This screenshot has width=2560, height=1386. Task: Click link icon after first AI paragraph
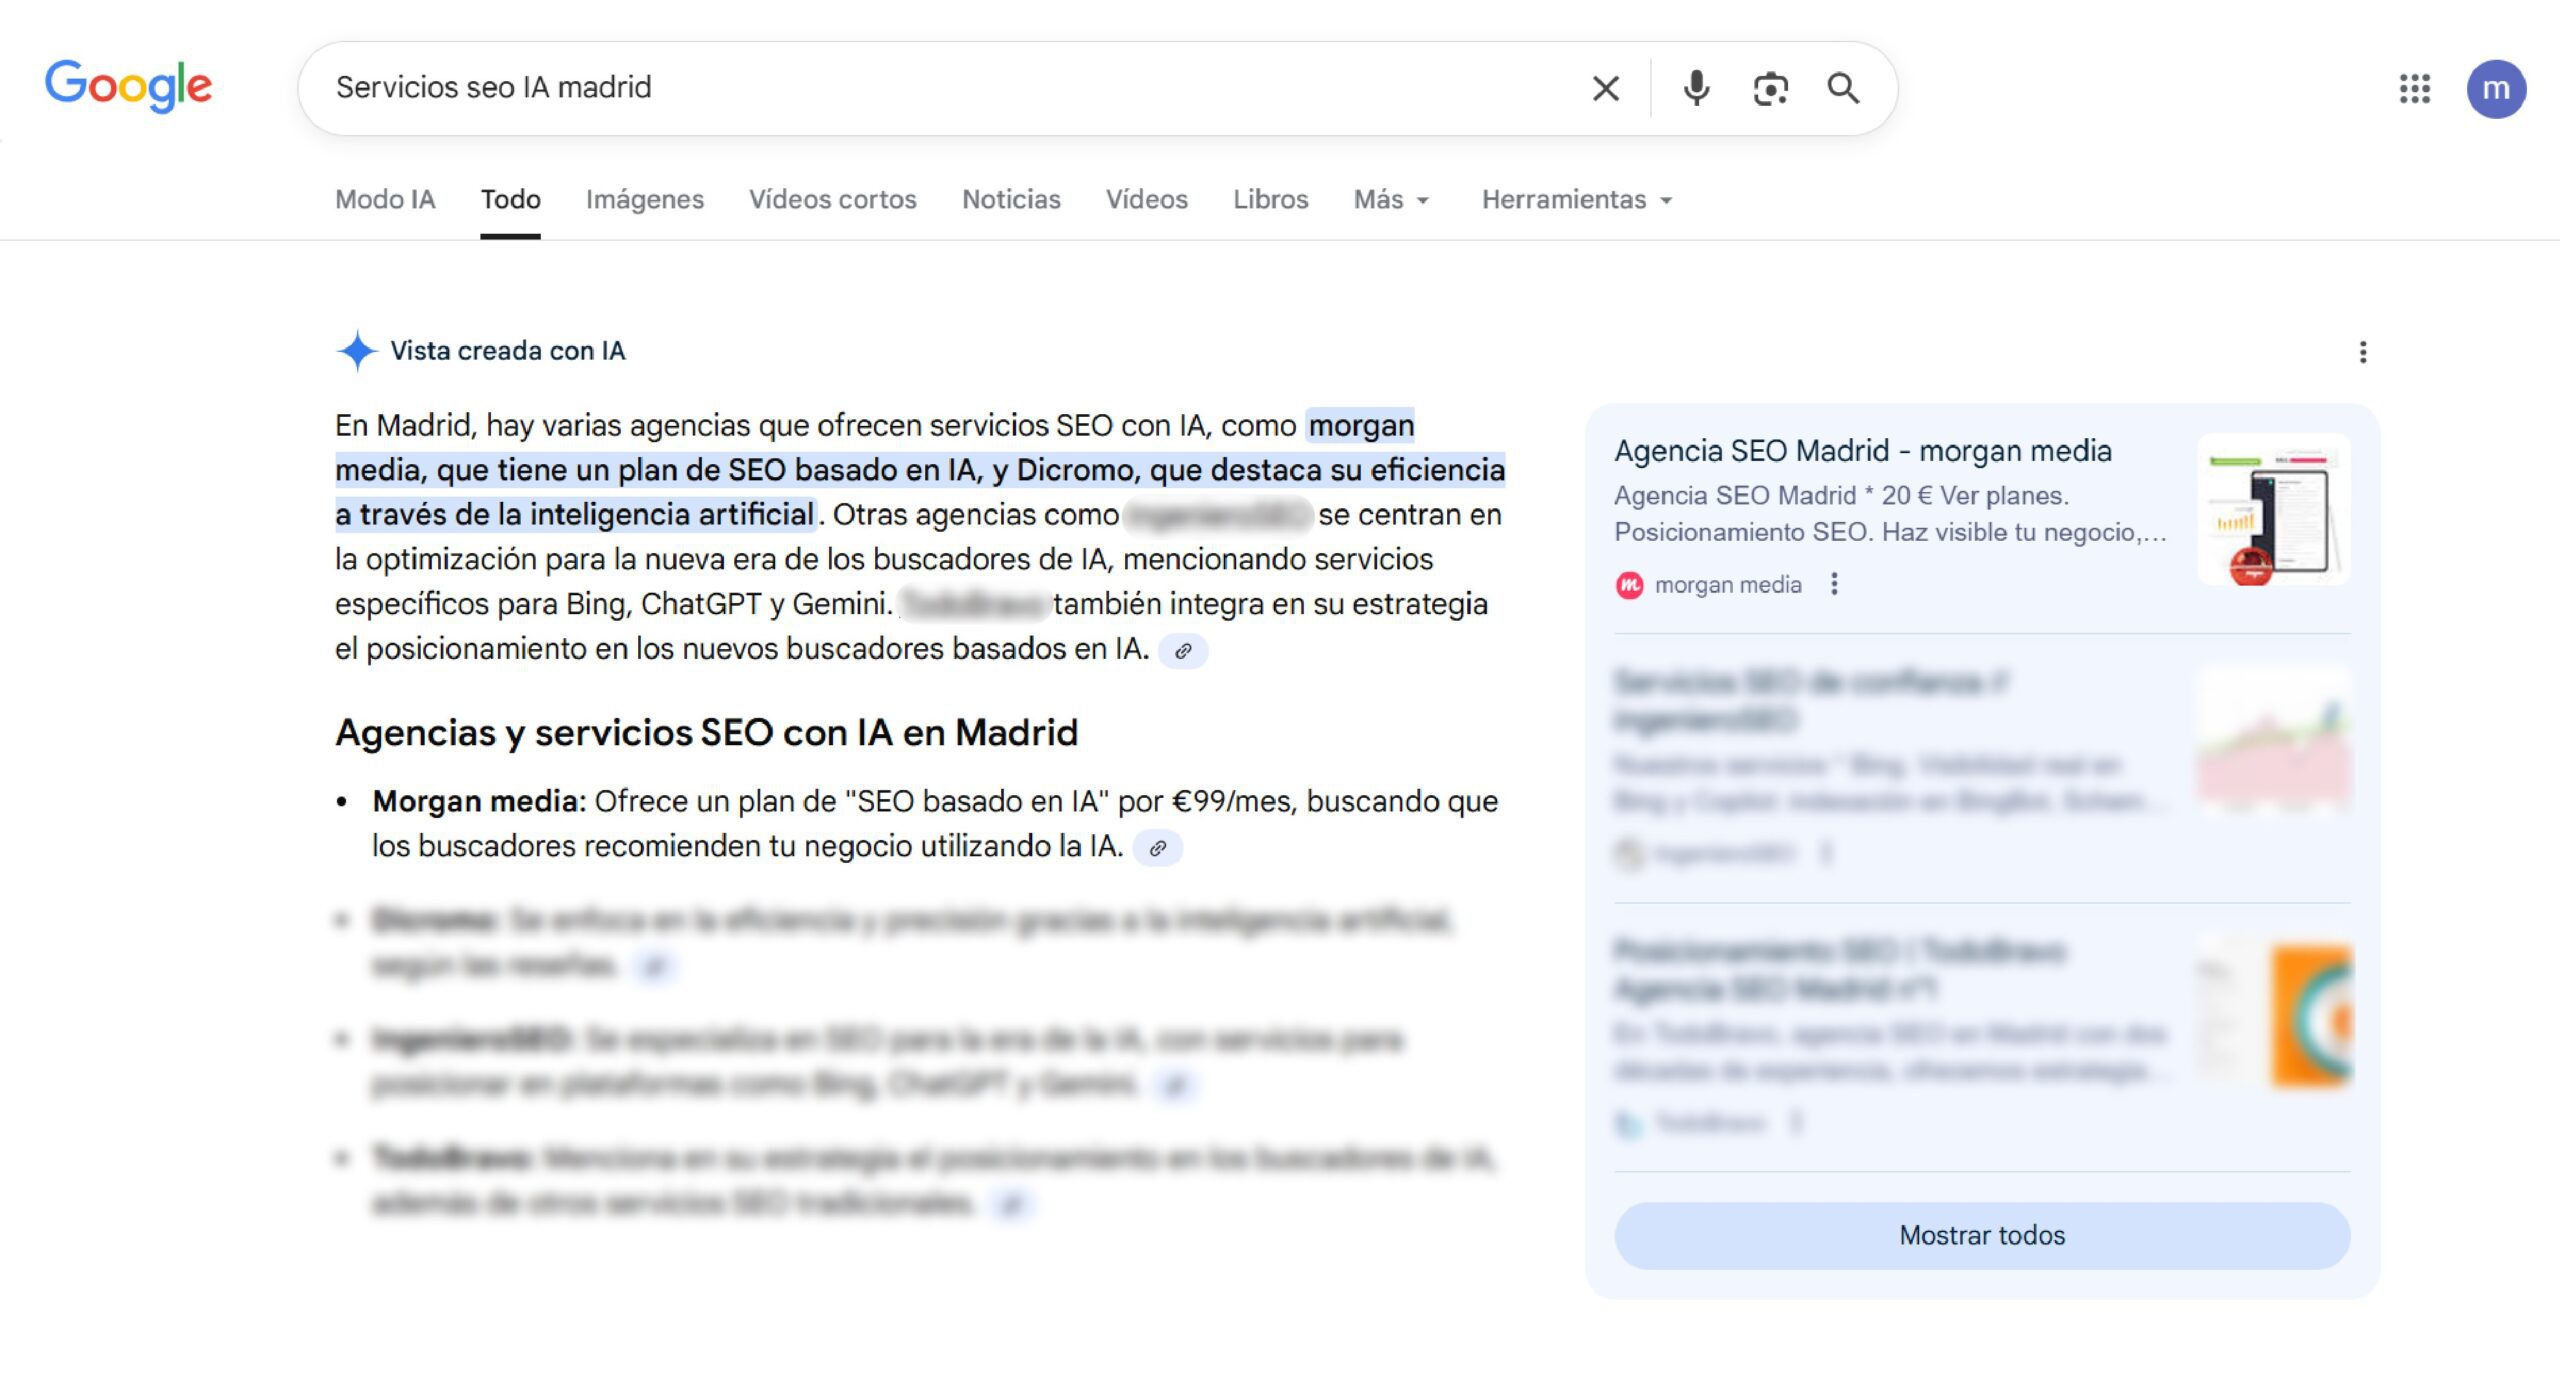click(1183, 651)
